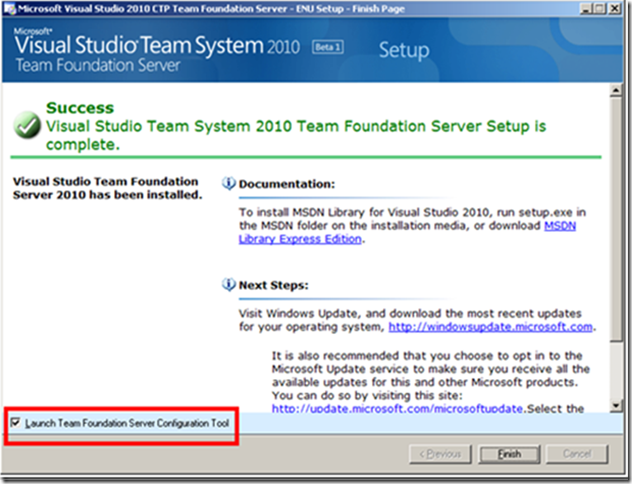Uncheck Launch Team Foundation Server Configuration Tool
632x484 pixels.
pos(14,423)
